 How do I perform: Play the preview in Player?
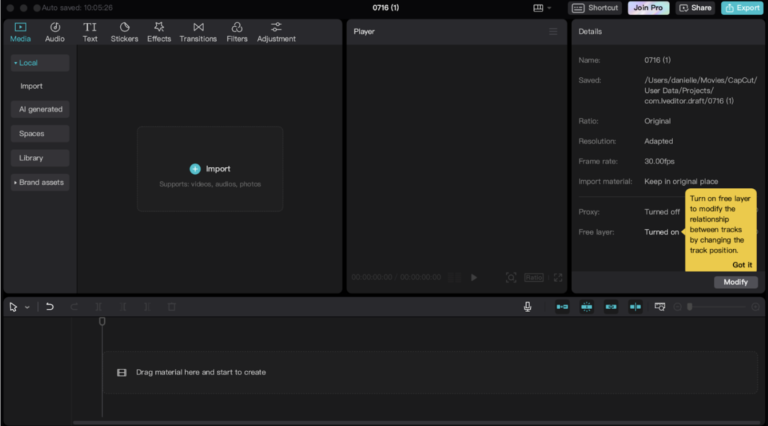tap(474, 278)
